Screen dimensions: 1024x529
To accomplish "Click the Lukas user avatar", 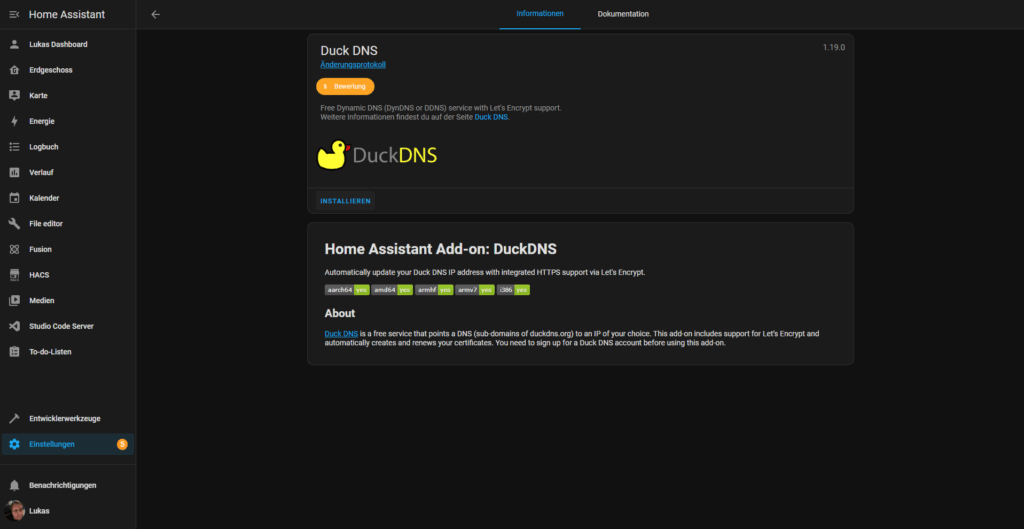I will tap(14, 511).
